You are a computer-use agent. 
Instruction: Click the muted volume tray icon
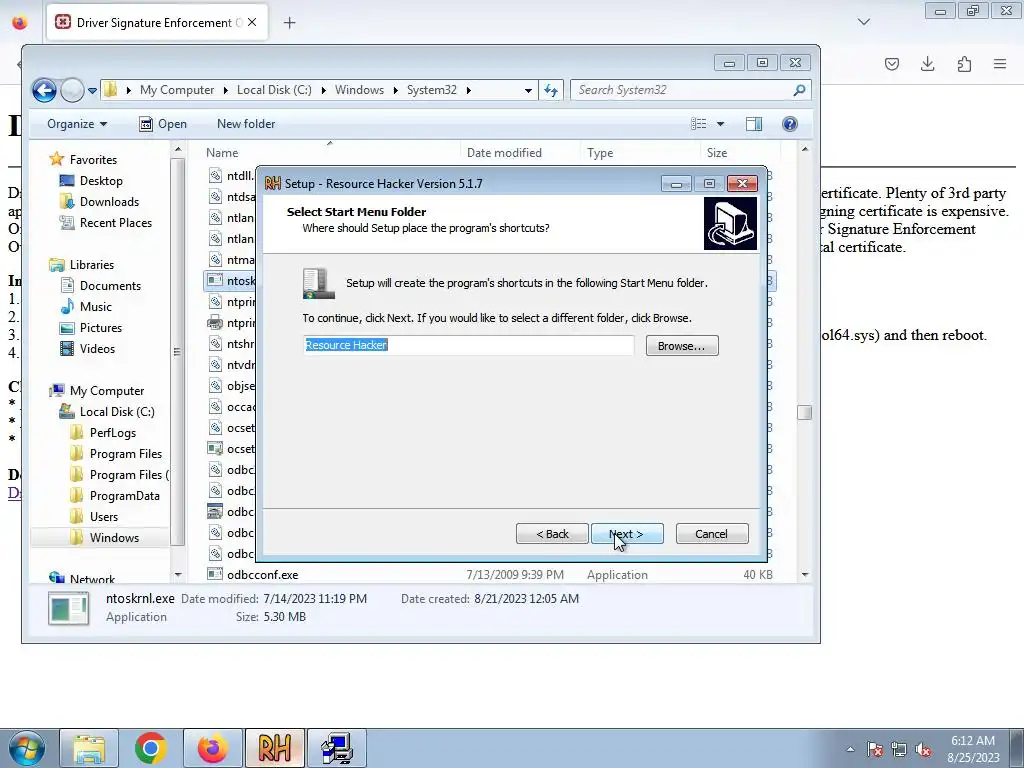point(923,749)
